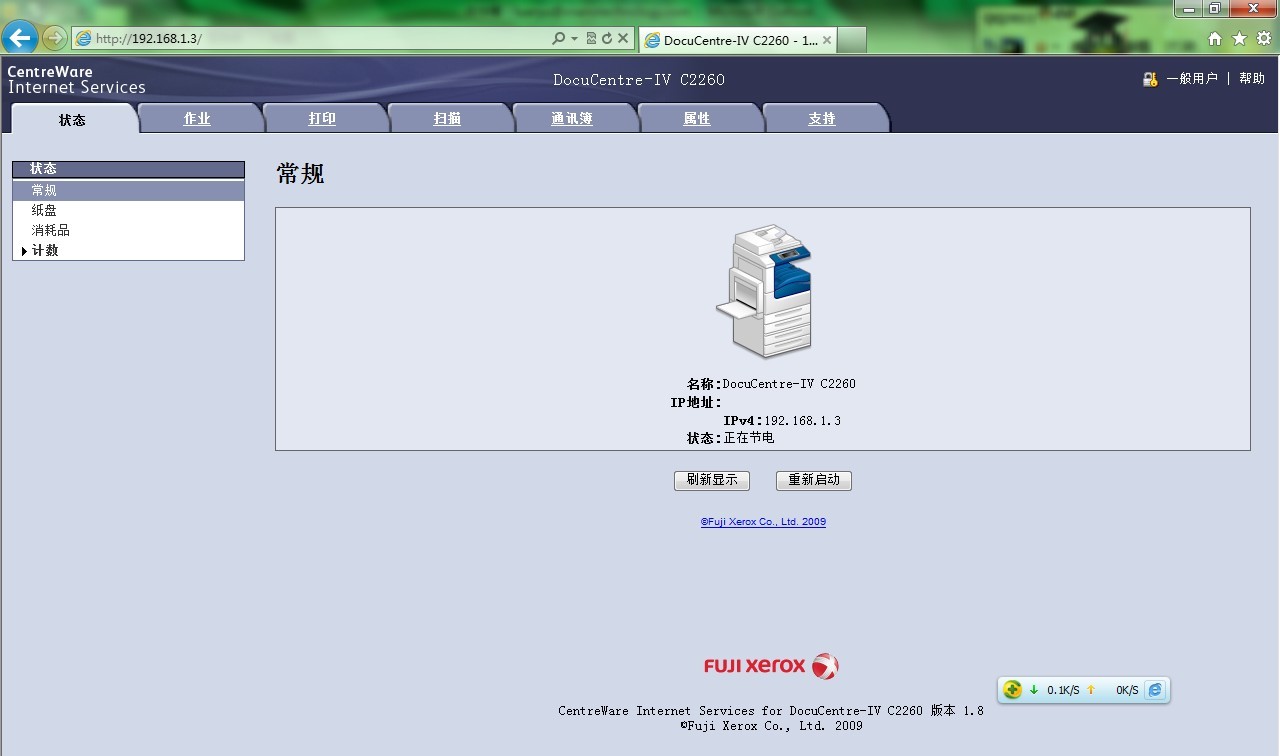This screenshot has width=1280, height=756.
Task: Select 常规 in the status sidebar
Action: (128, 190)
